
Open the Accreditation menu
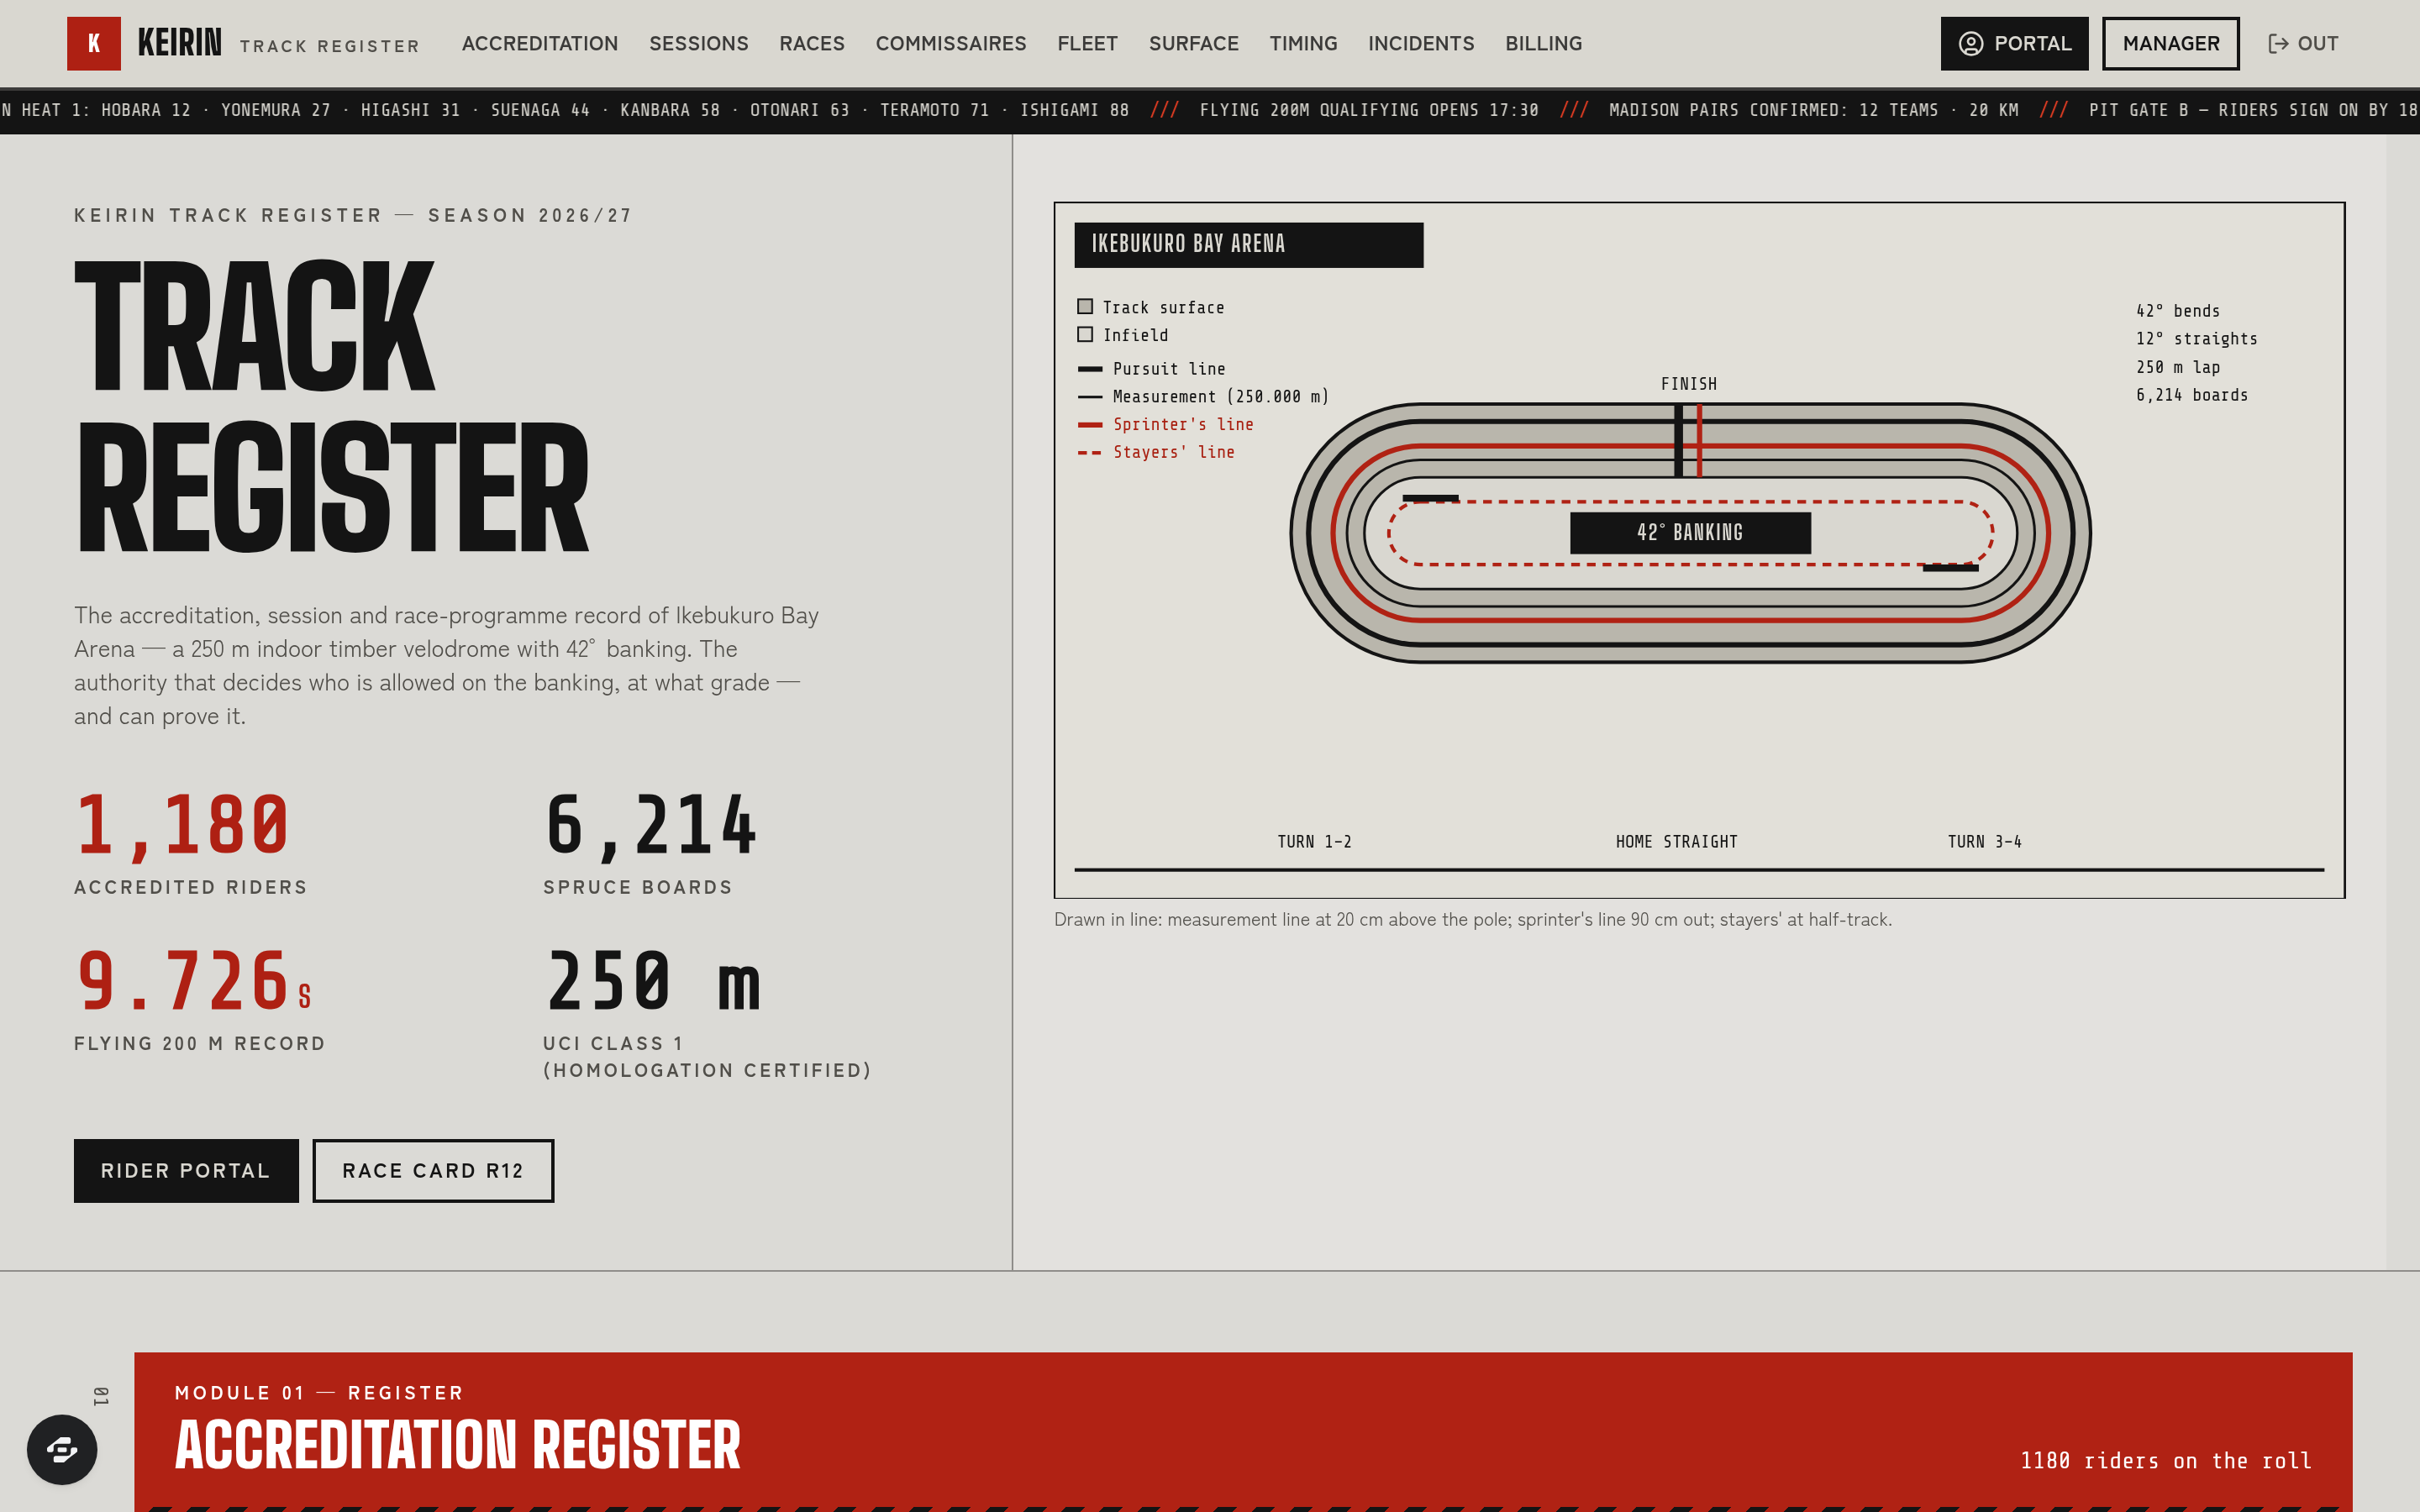(x=540, y=44)
